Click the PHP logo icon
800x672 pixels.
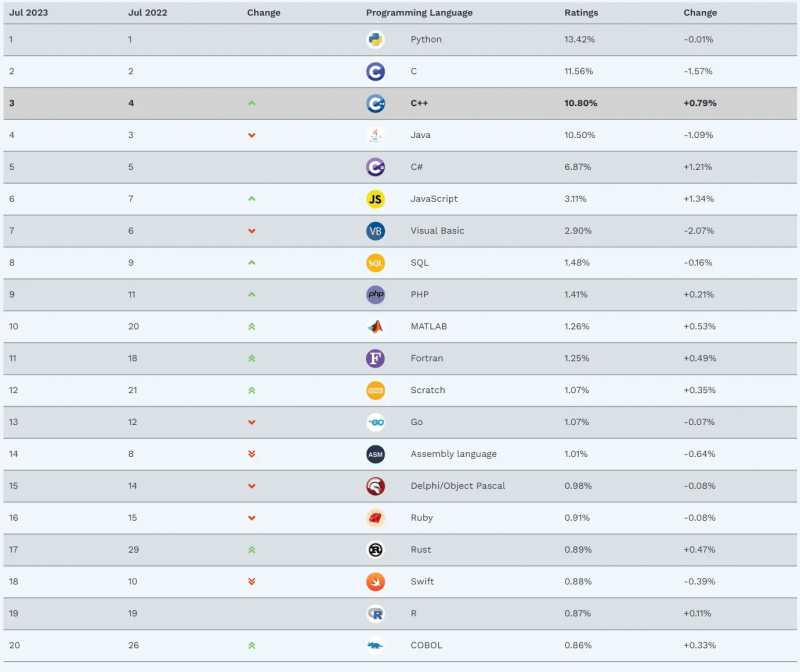coord(376,294)
